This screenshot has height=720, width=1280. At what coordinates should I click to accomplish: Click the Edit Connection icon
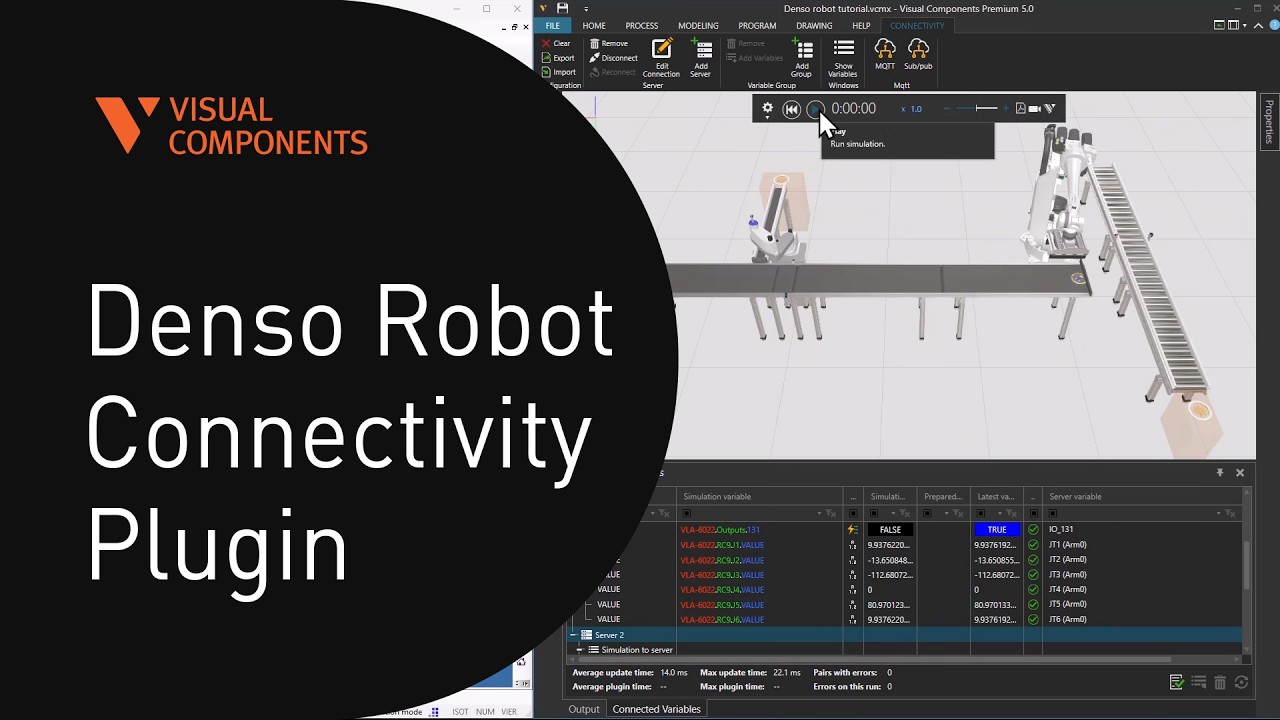(x=661, y=49)
